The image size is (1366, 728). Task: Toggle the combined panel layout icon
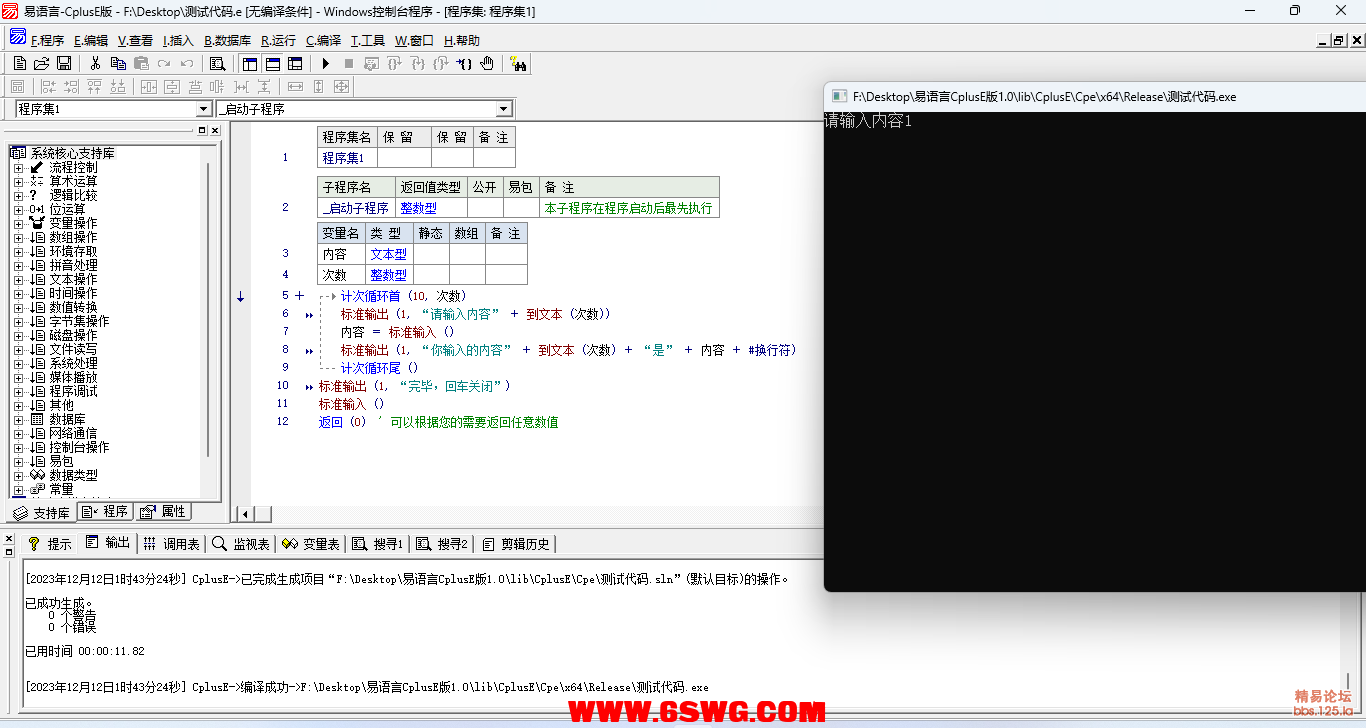[295, 63]
